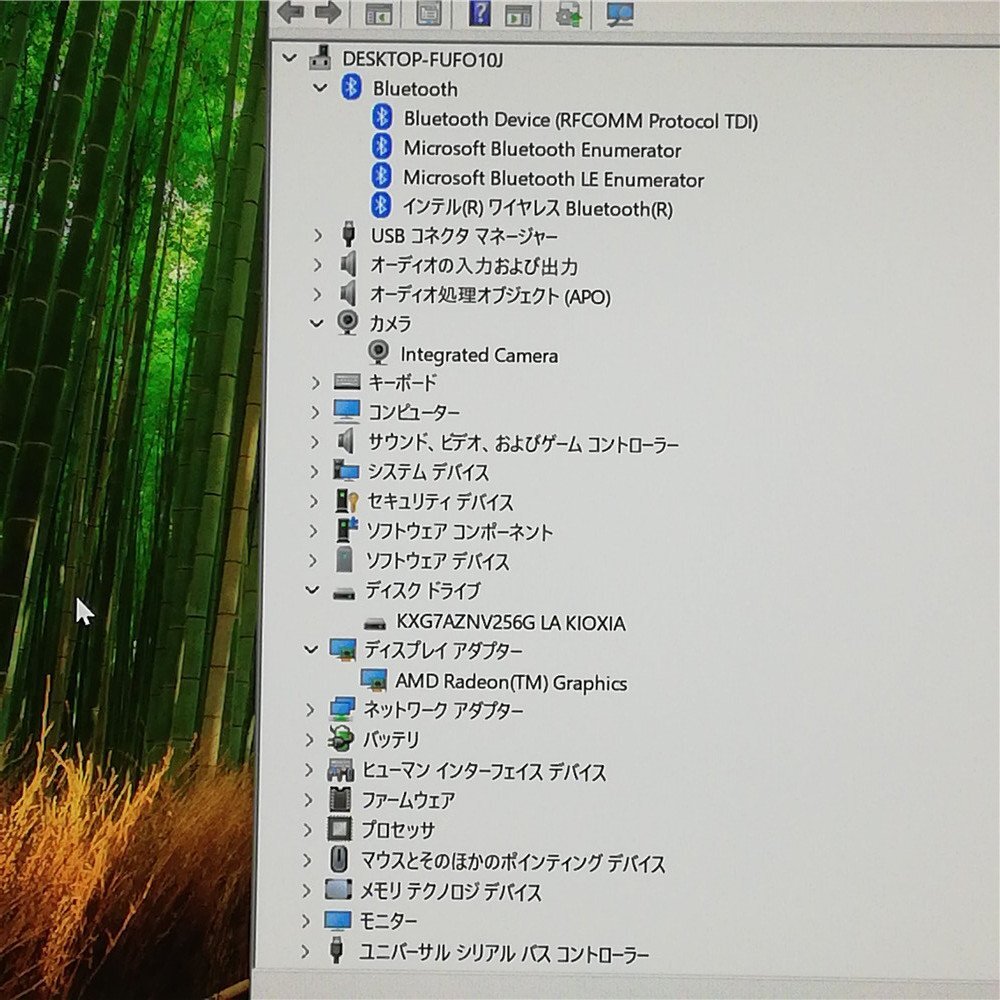Click the ソフトウェア コンポーネント icon
Viewport: 1000px width, 1000px height.
coord(346,530)
